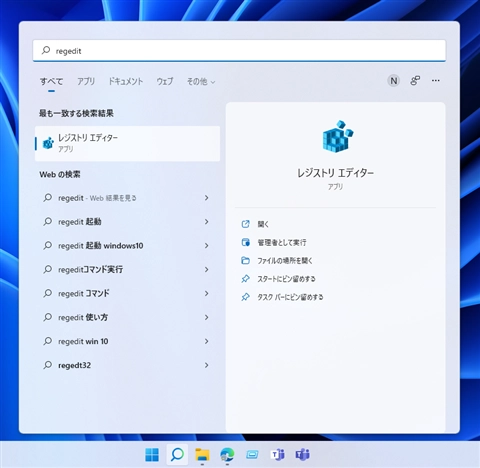Image resolution: width=480 pixels, height=468 pixels.
Task: Click ファイルの場所を開く action
Action: coord(285,261)
